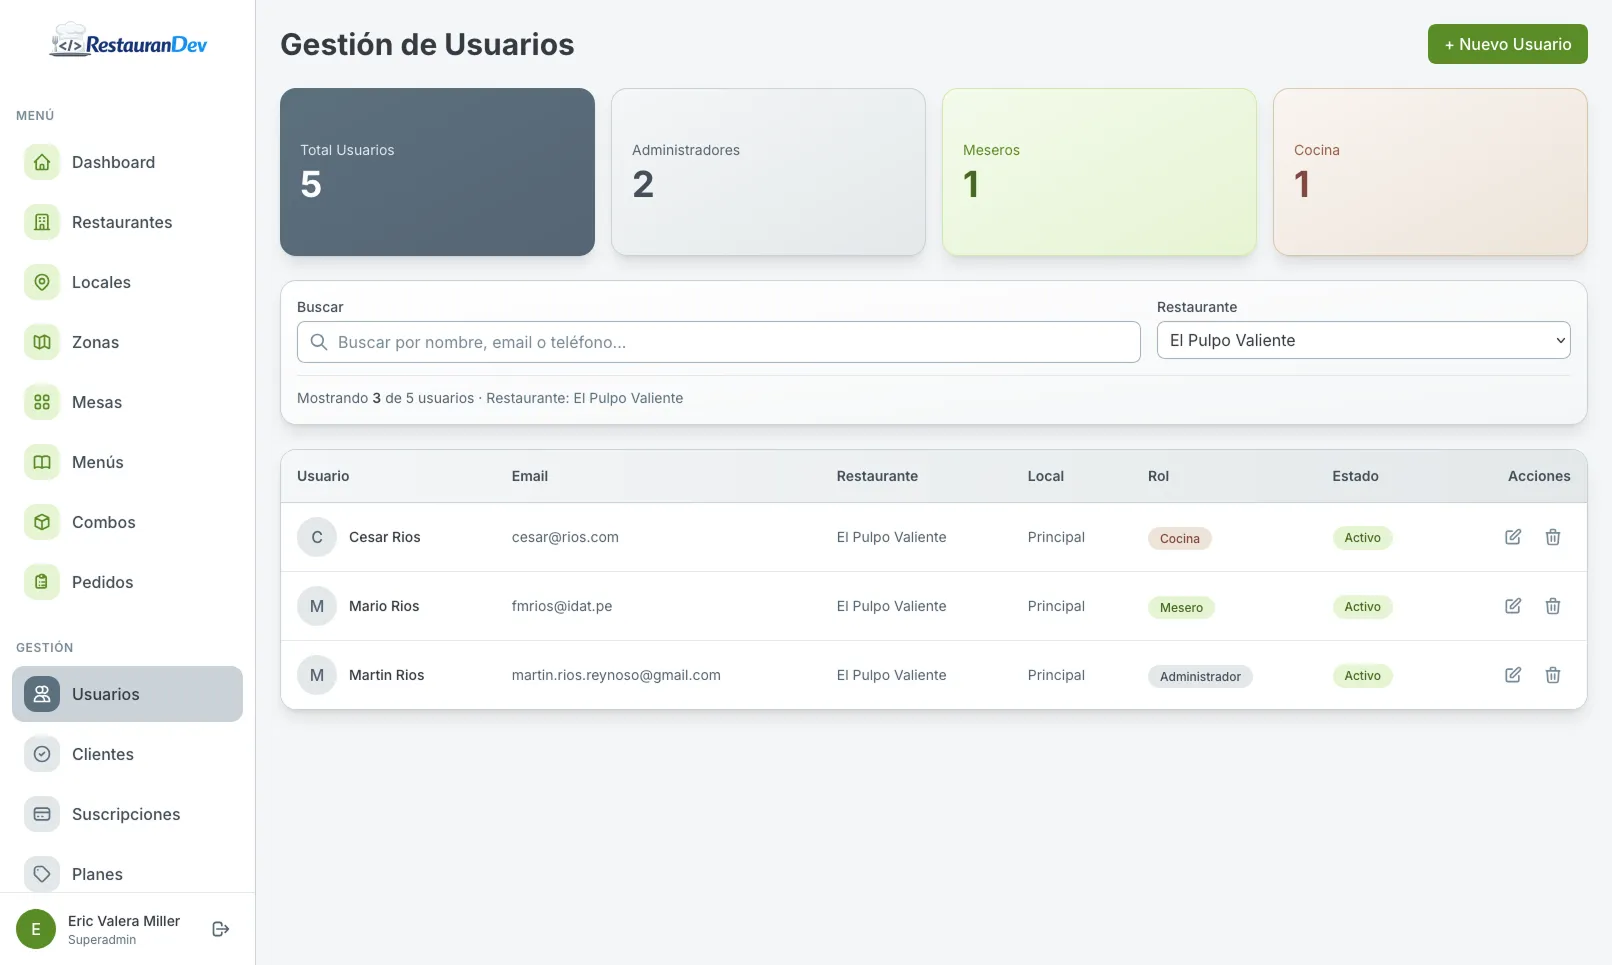Click the name Cesar Rios
The image size is (1612, 965).
pyautogui.click(x=385, y=537)
